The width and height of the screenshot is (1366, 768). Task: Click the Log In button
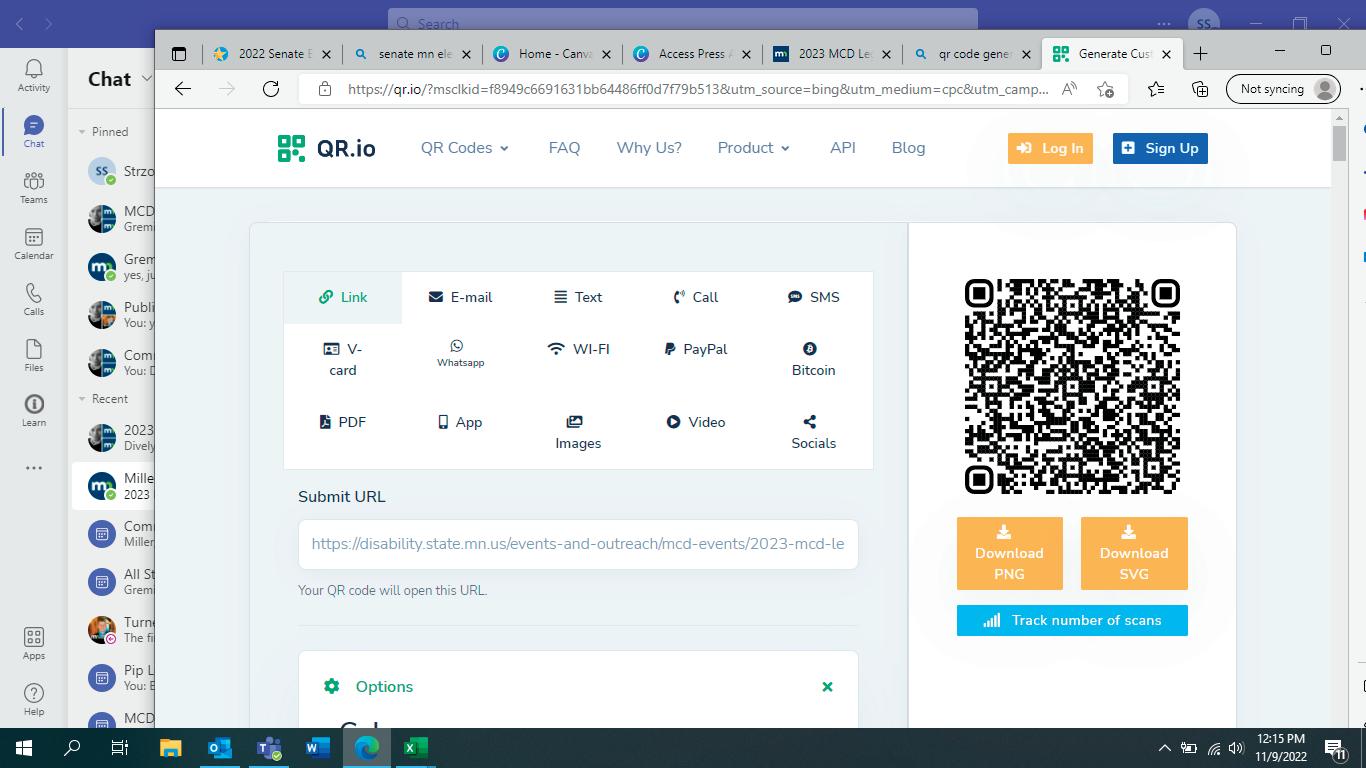(1050, 148)
